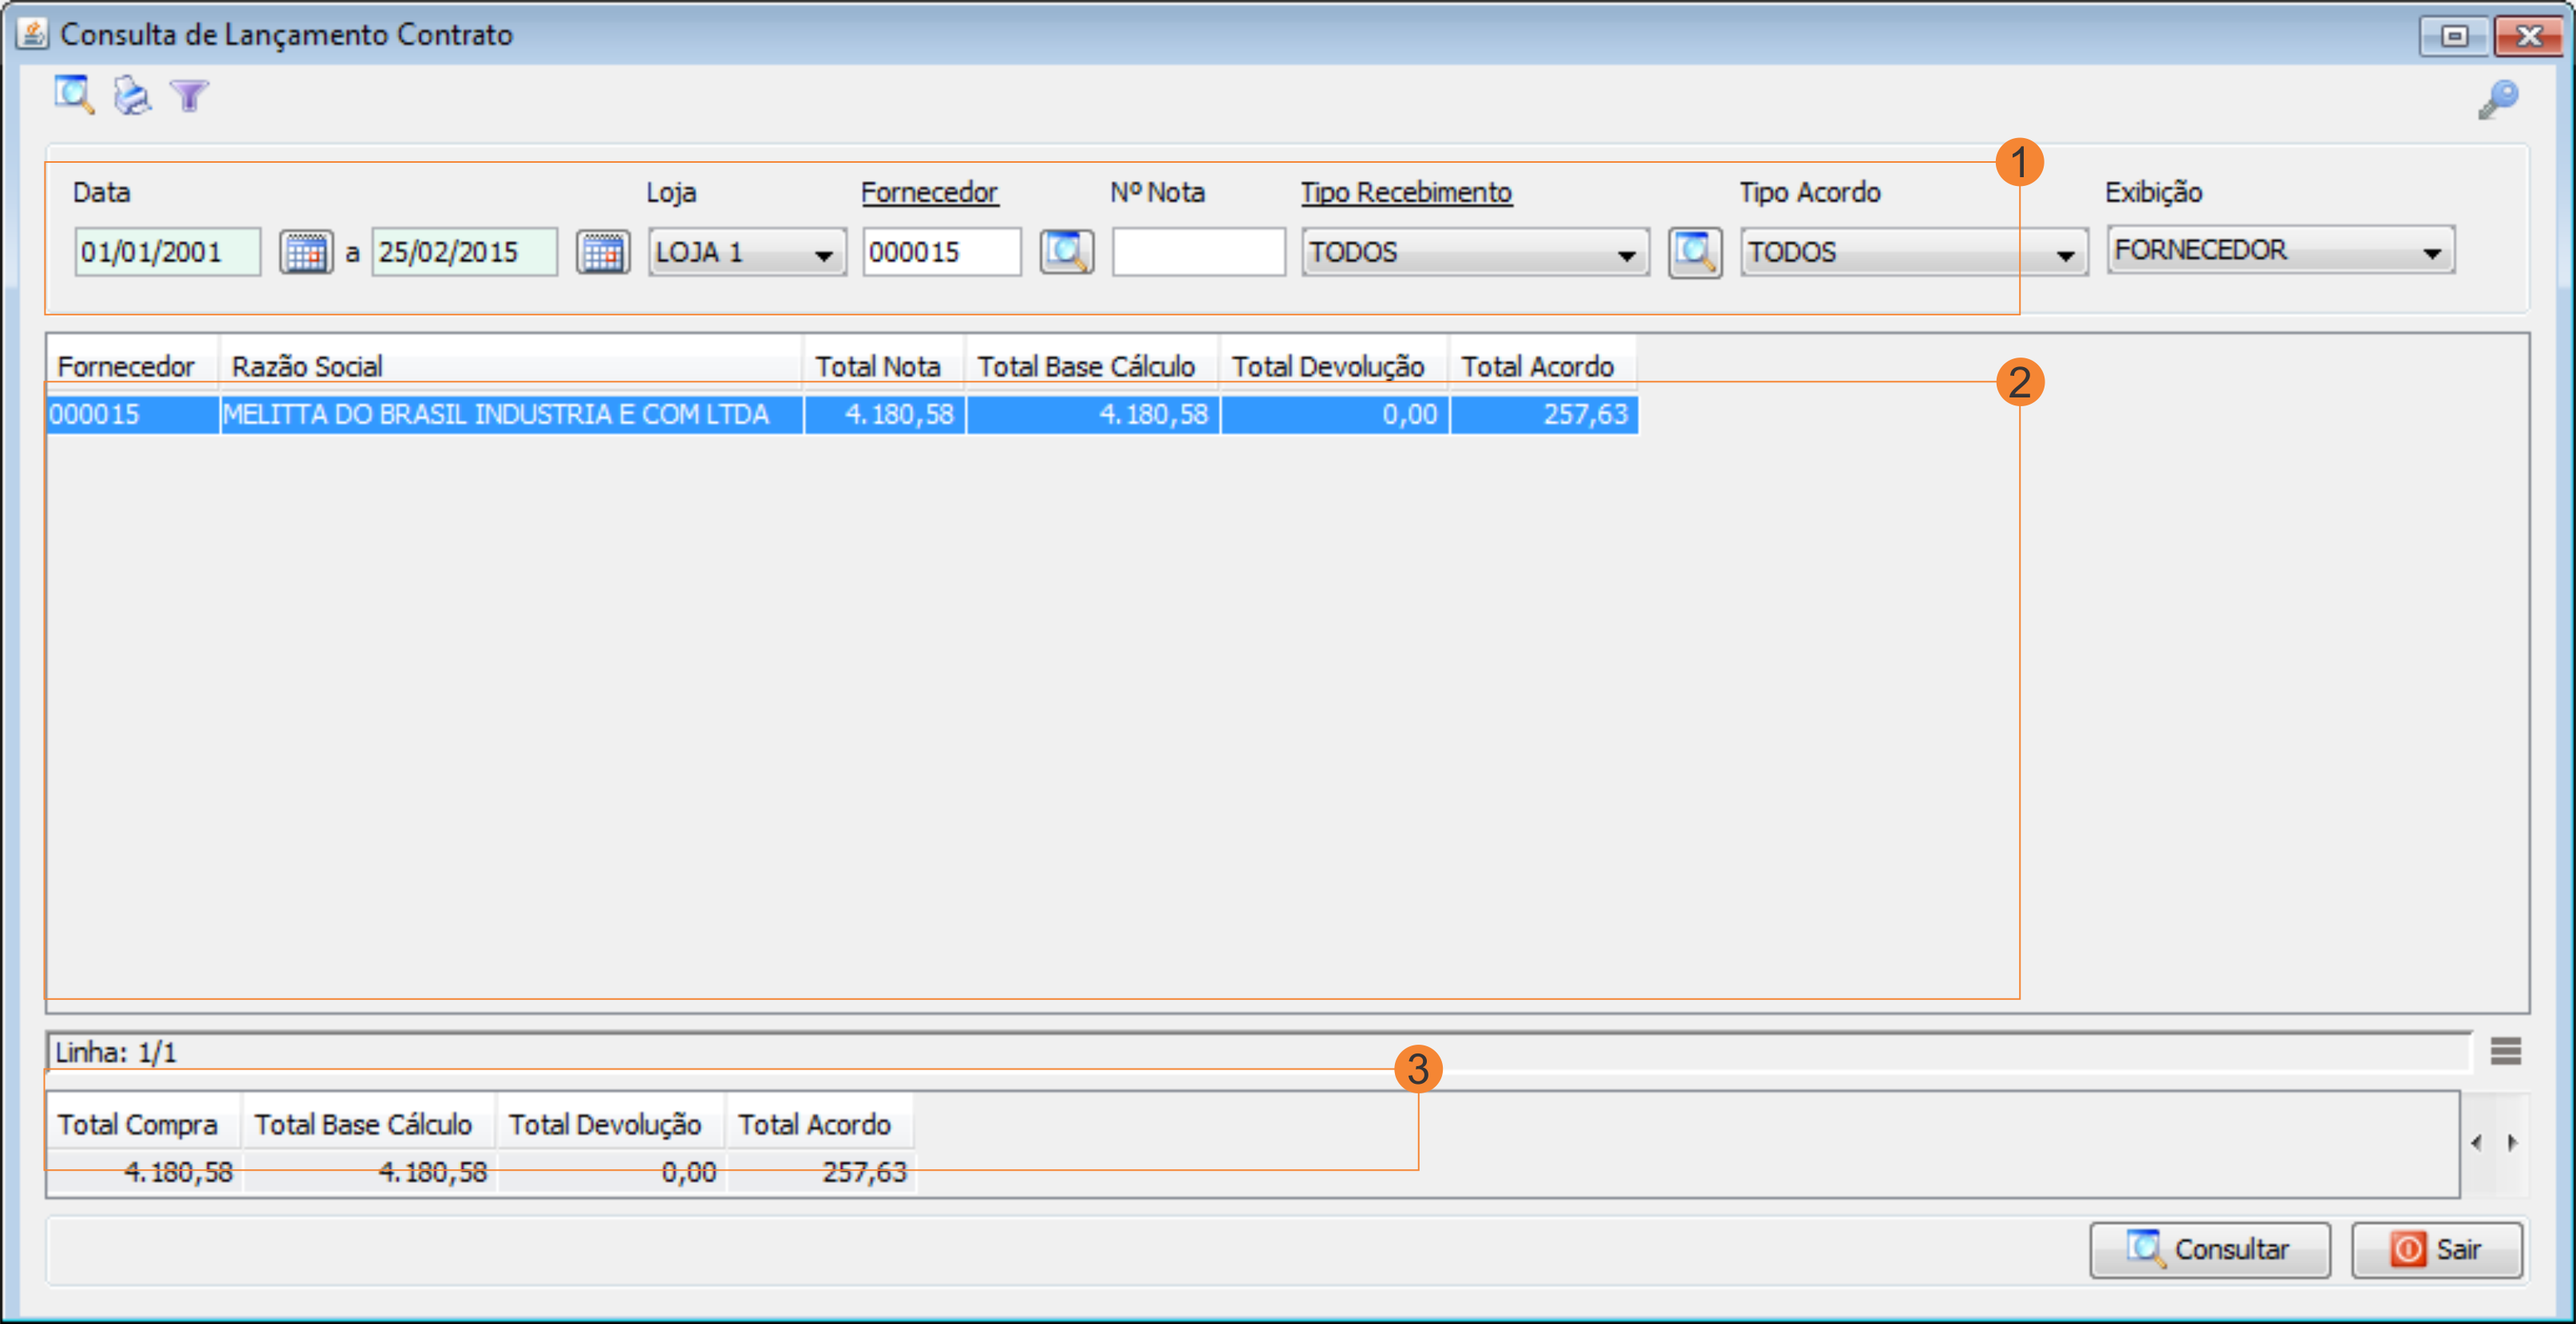Image resolution: width=2576 pixels, height=1324 pixels.
Task: Click the Linha: 1/1 status text
Action: click(x=116, y=1052)
